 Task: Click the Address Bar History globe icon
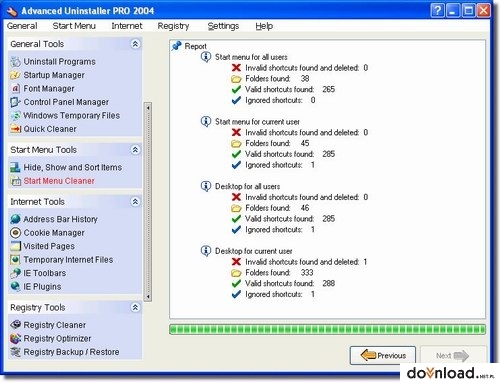click(x=15, y=219)
